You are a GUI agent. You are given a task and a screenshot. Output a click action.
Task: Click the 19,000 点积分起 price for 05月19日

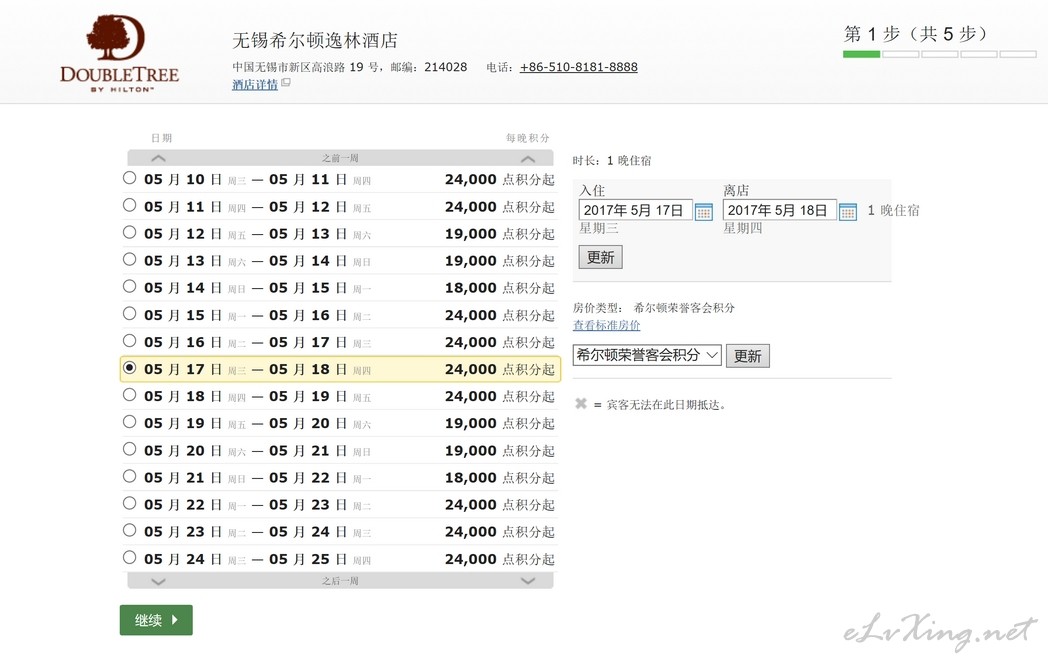coord(500,423)
